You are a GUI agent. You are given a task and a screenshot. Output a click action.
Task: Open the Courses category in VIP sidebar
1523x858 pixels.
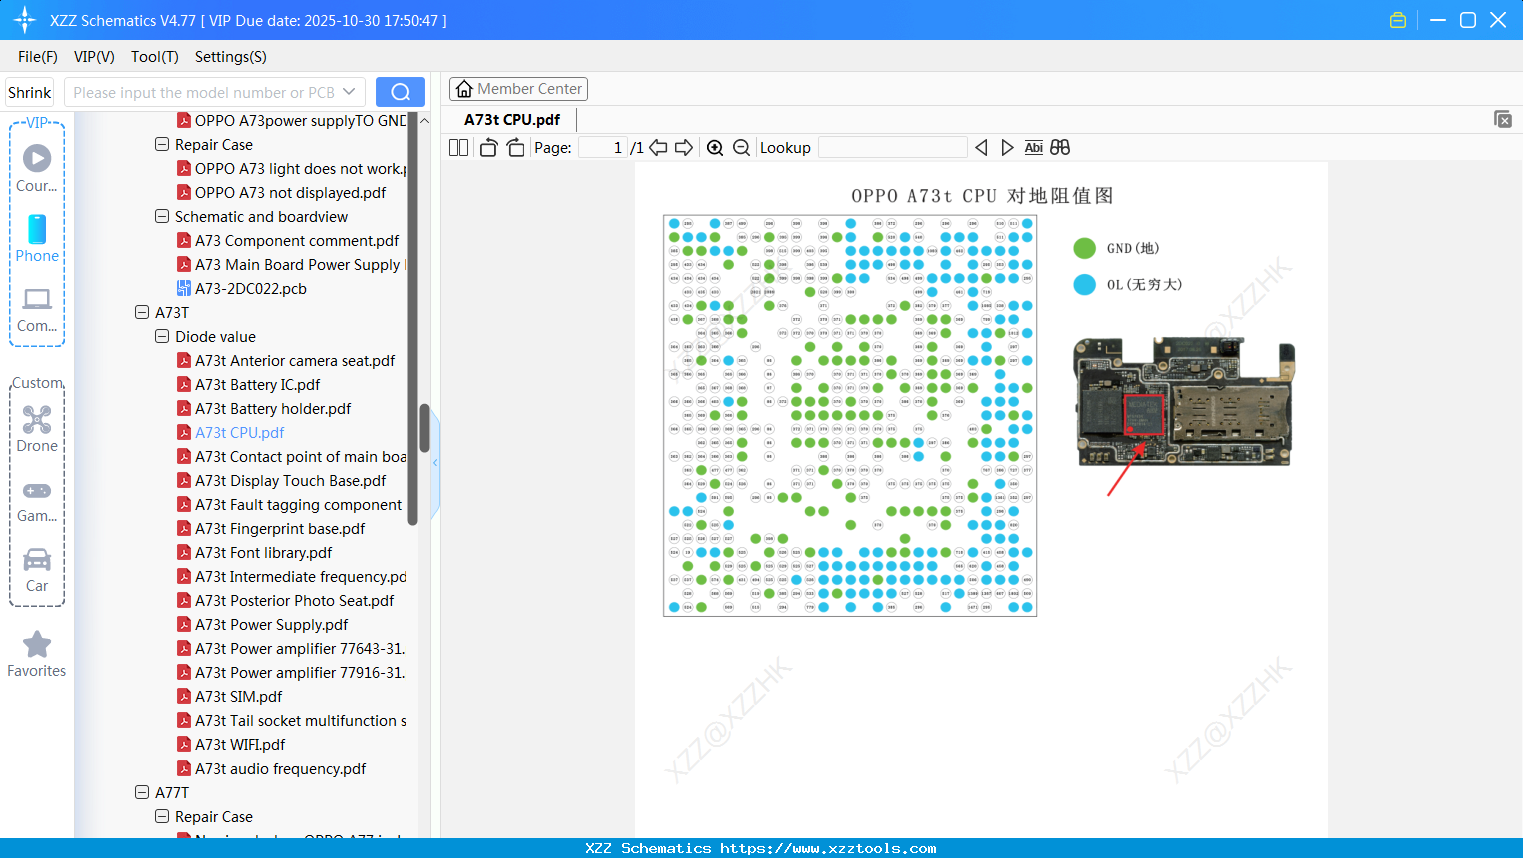pyautogui.click(x=37, y=168)
